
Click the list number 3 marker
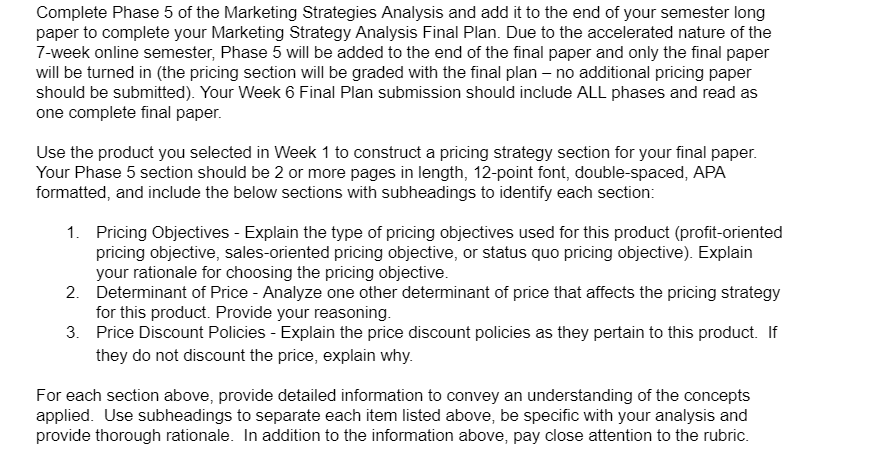click(71, 333)
